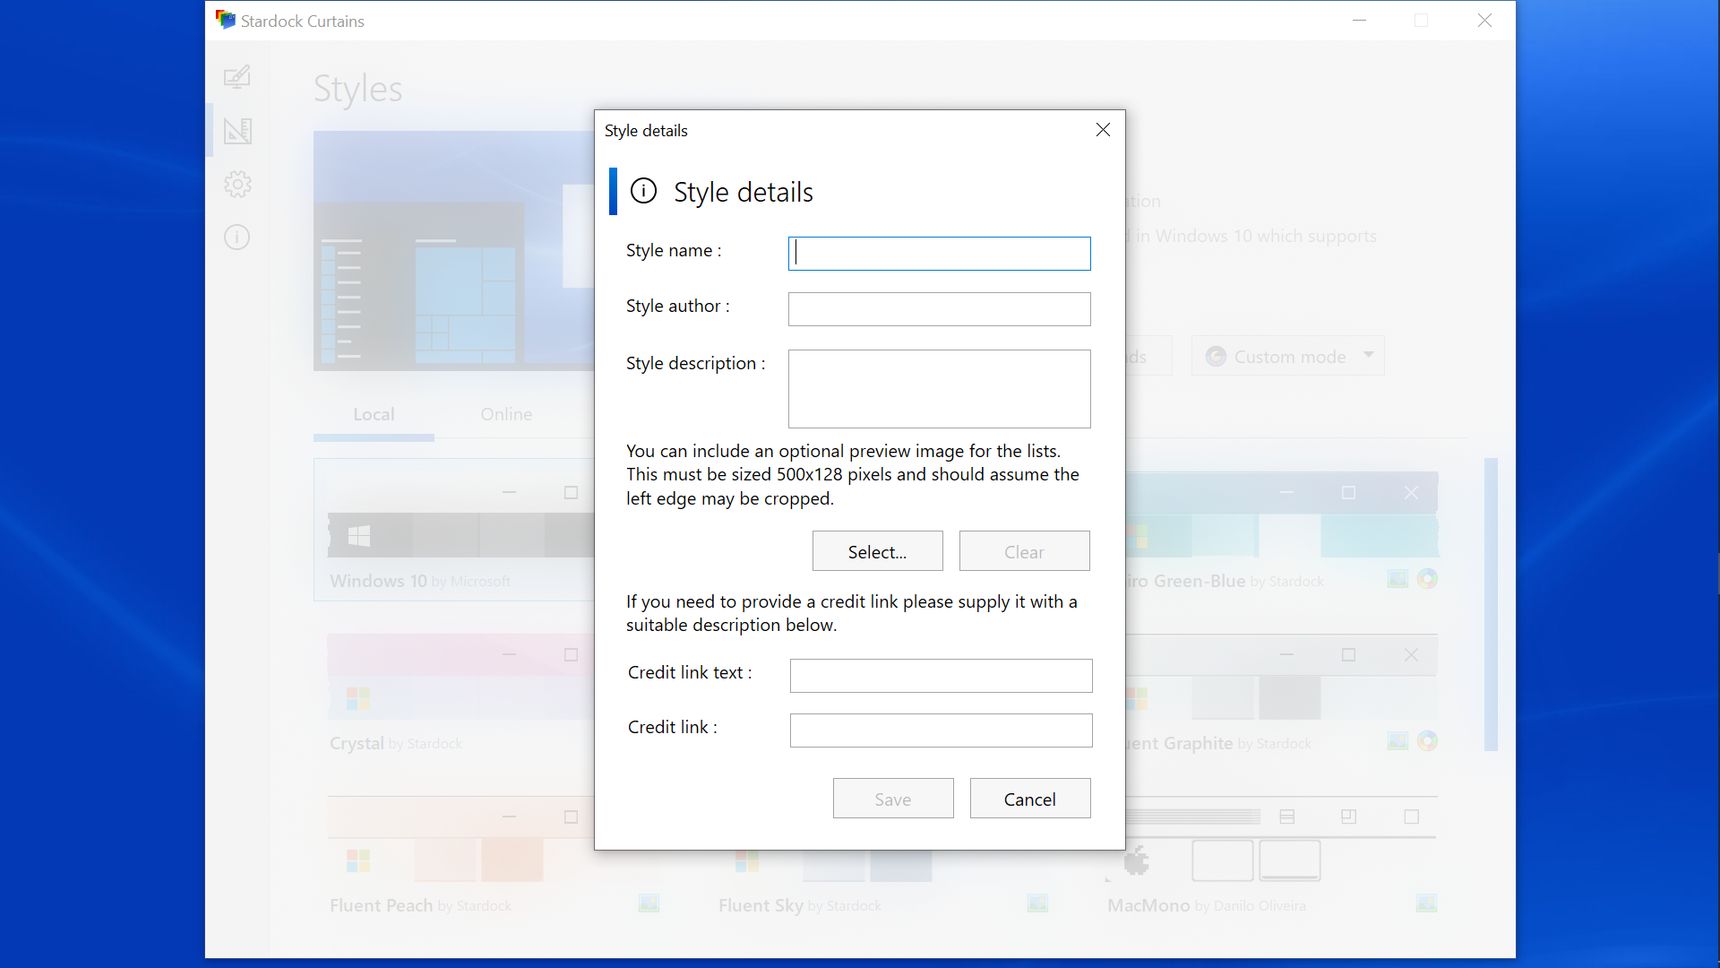The height and width of the screenshot is (968, 1720).
Task: Click the Stardock Curtains app logo
Action: pyautogui.click(x=225, y=20)
